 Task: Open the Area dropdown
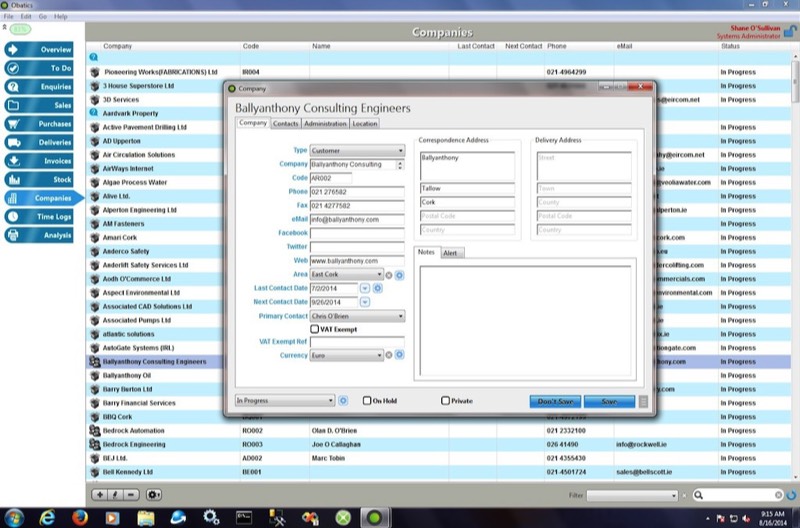click(x=346, y=274)
